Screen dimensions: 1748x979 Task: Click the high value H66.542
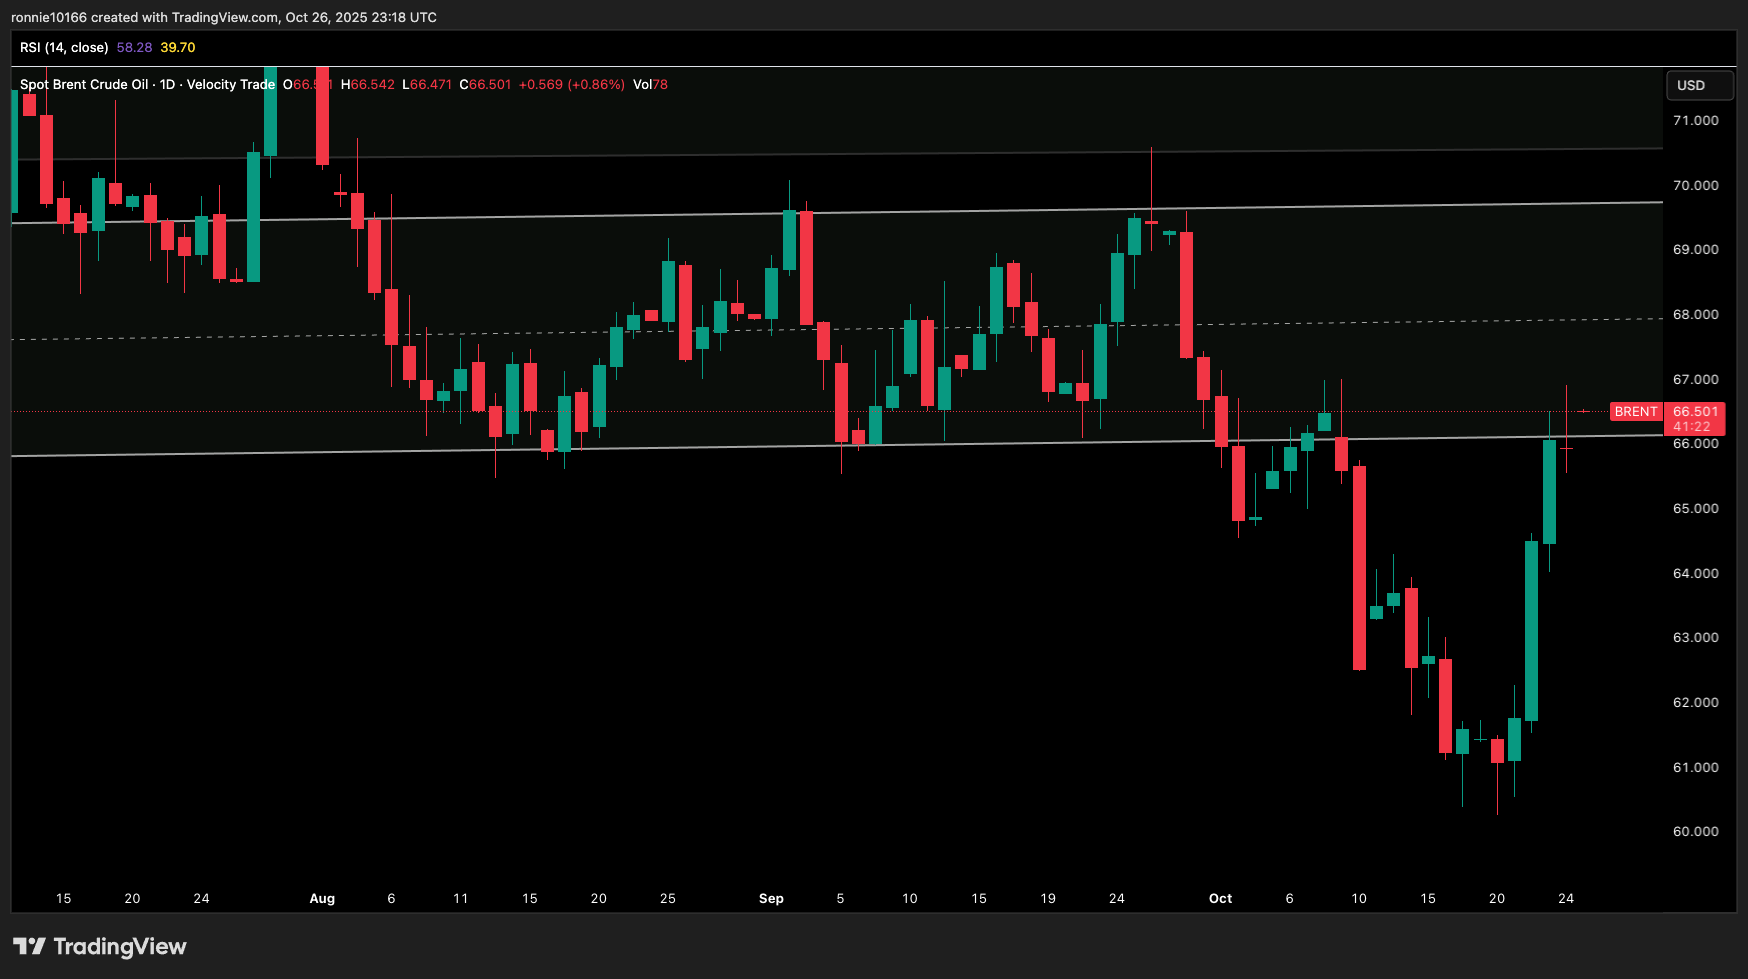tap(366, 85)
